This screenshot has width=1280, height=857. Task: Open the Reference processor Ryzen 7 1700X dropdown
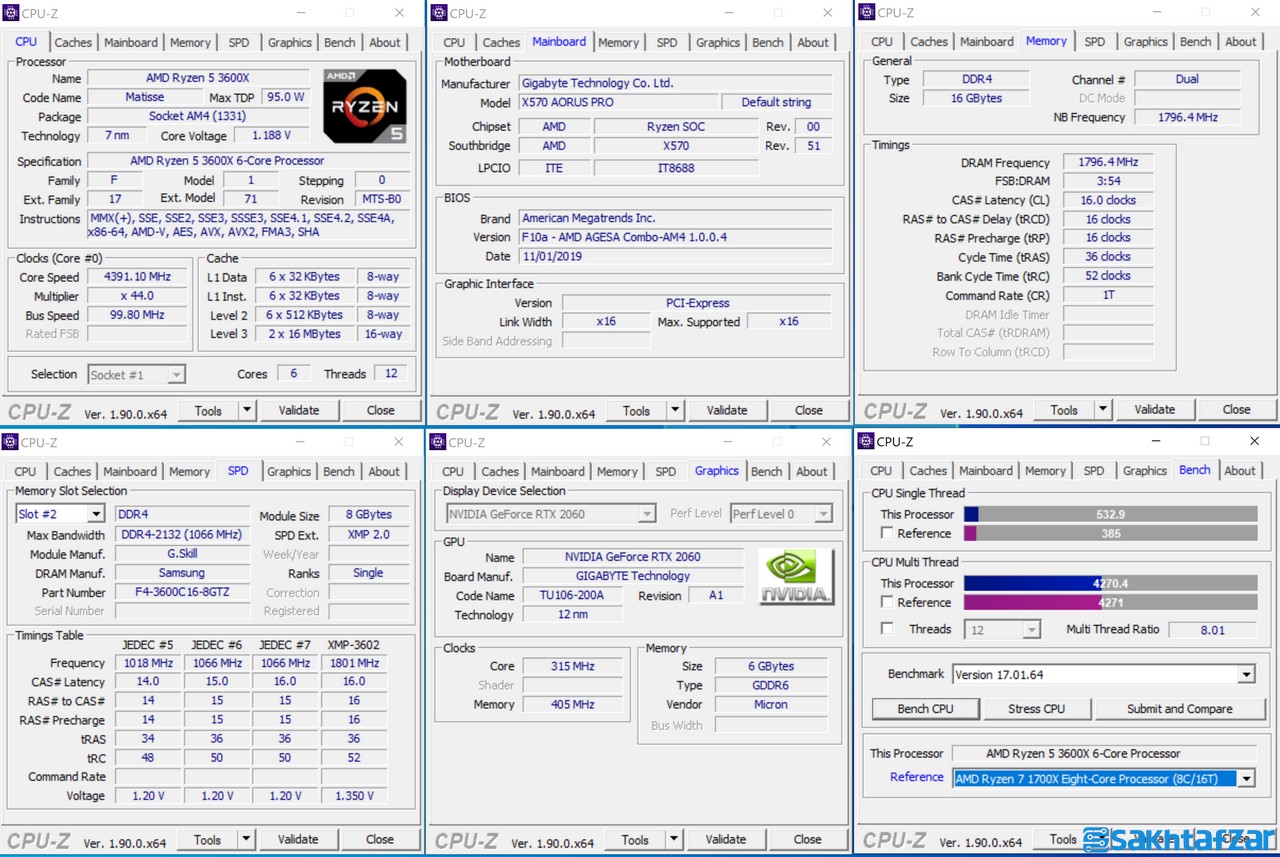point(1246,778)
